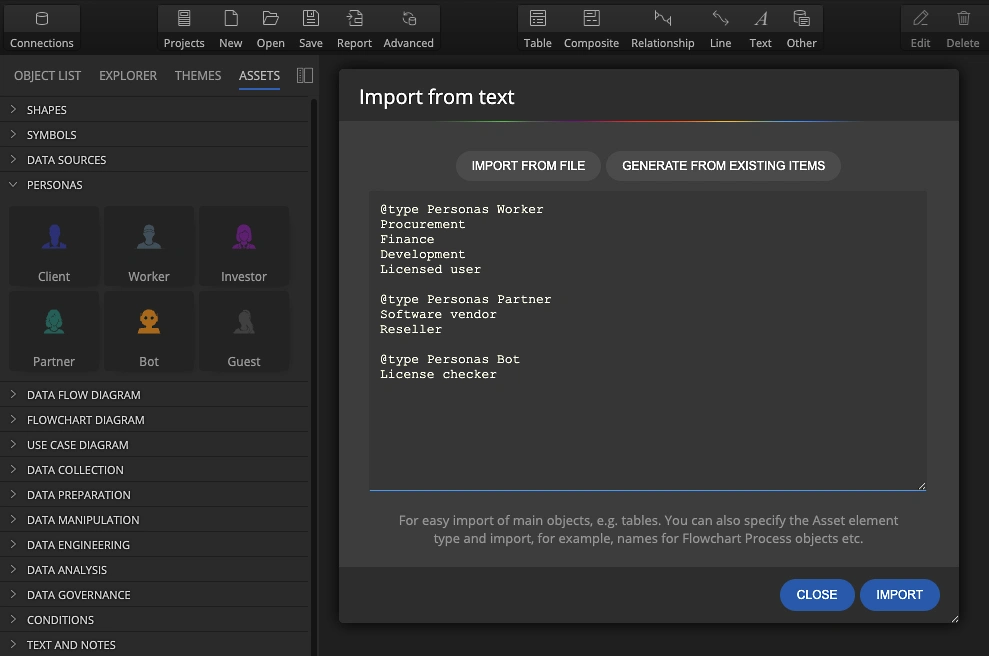
Task: Expand the Data Manipulation section
Action: [155, 520]
